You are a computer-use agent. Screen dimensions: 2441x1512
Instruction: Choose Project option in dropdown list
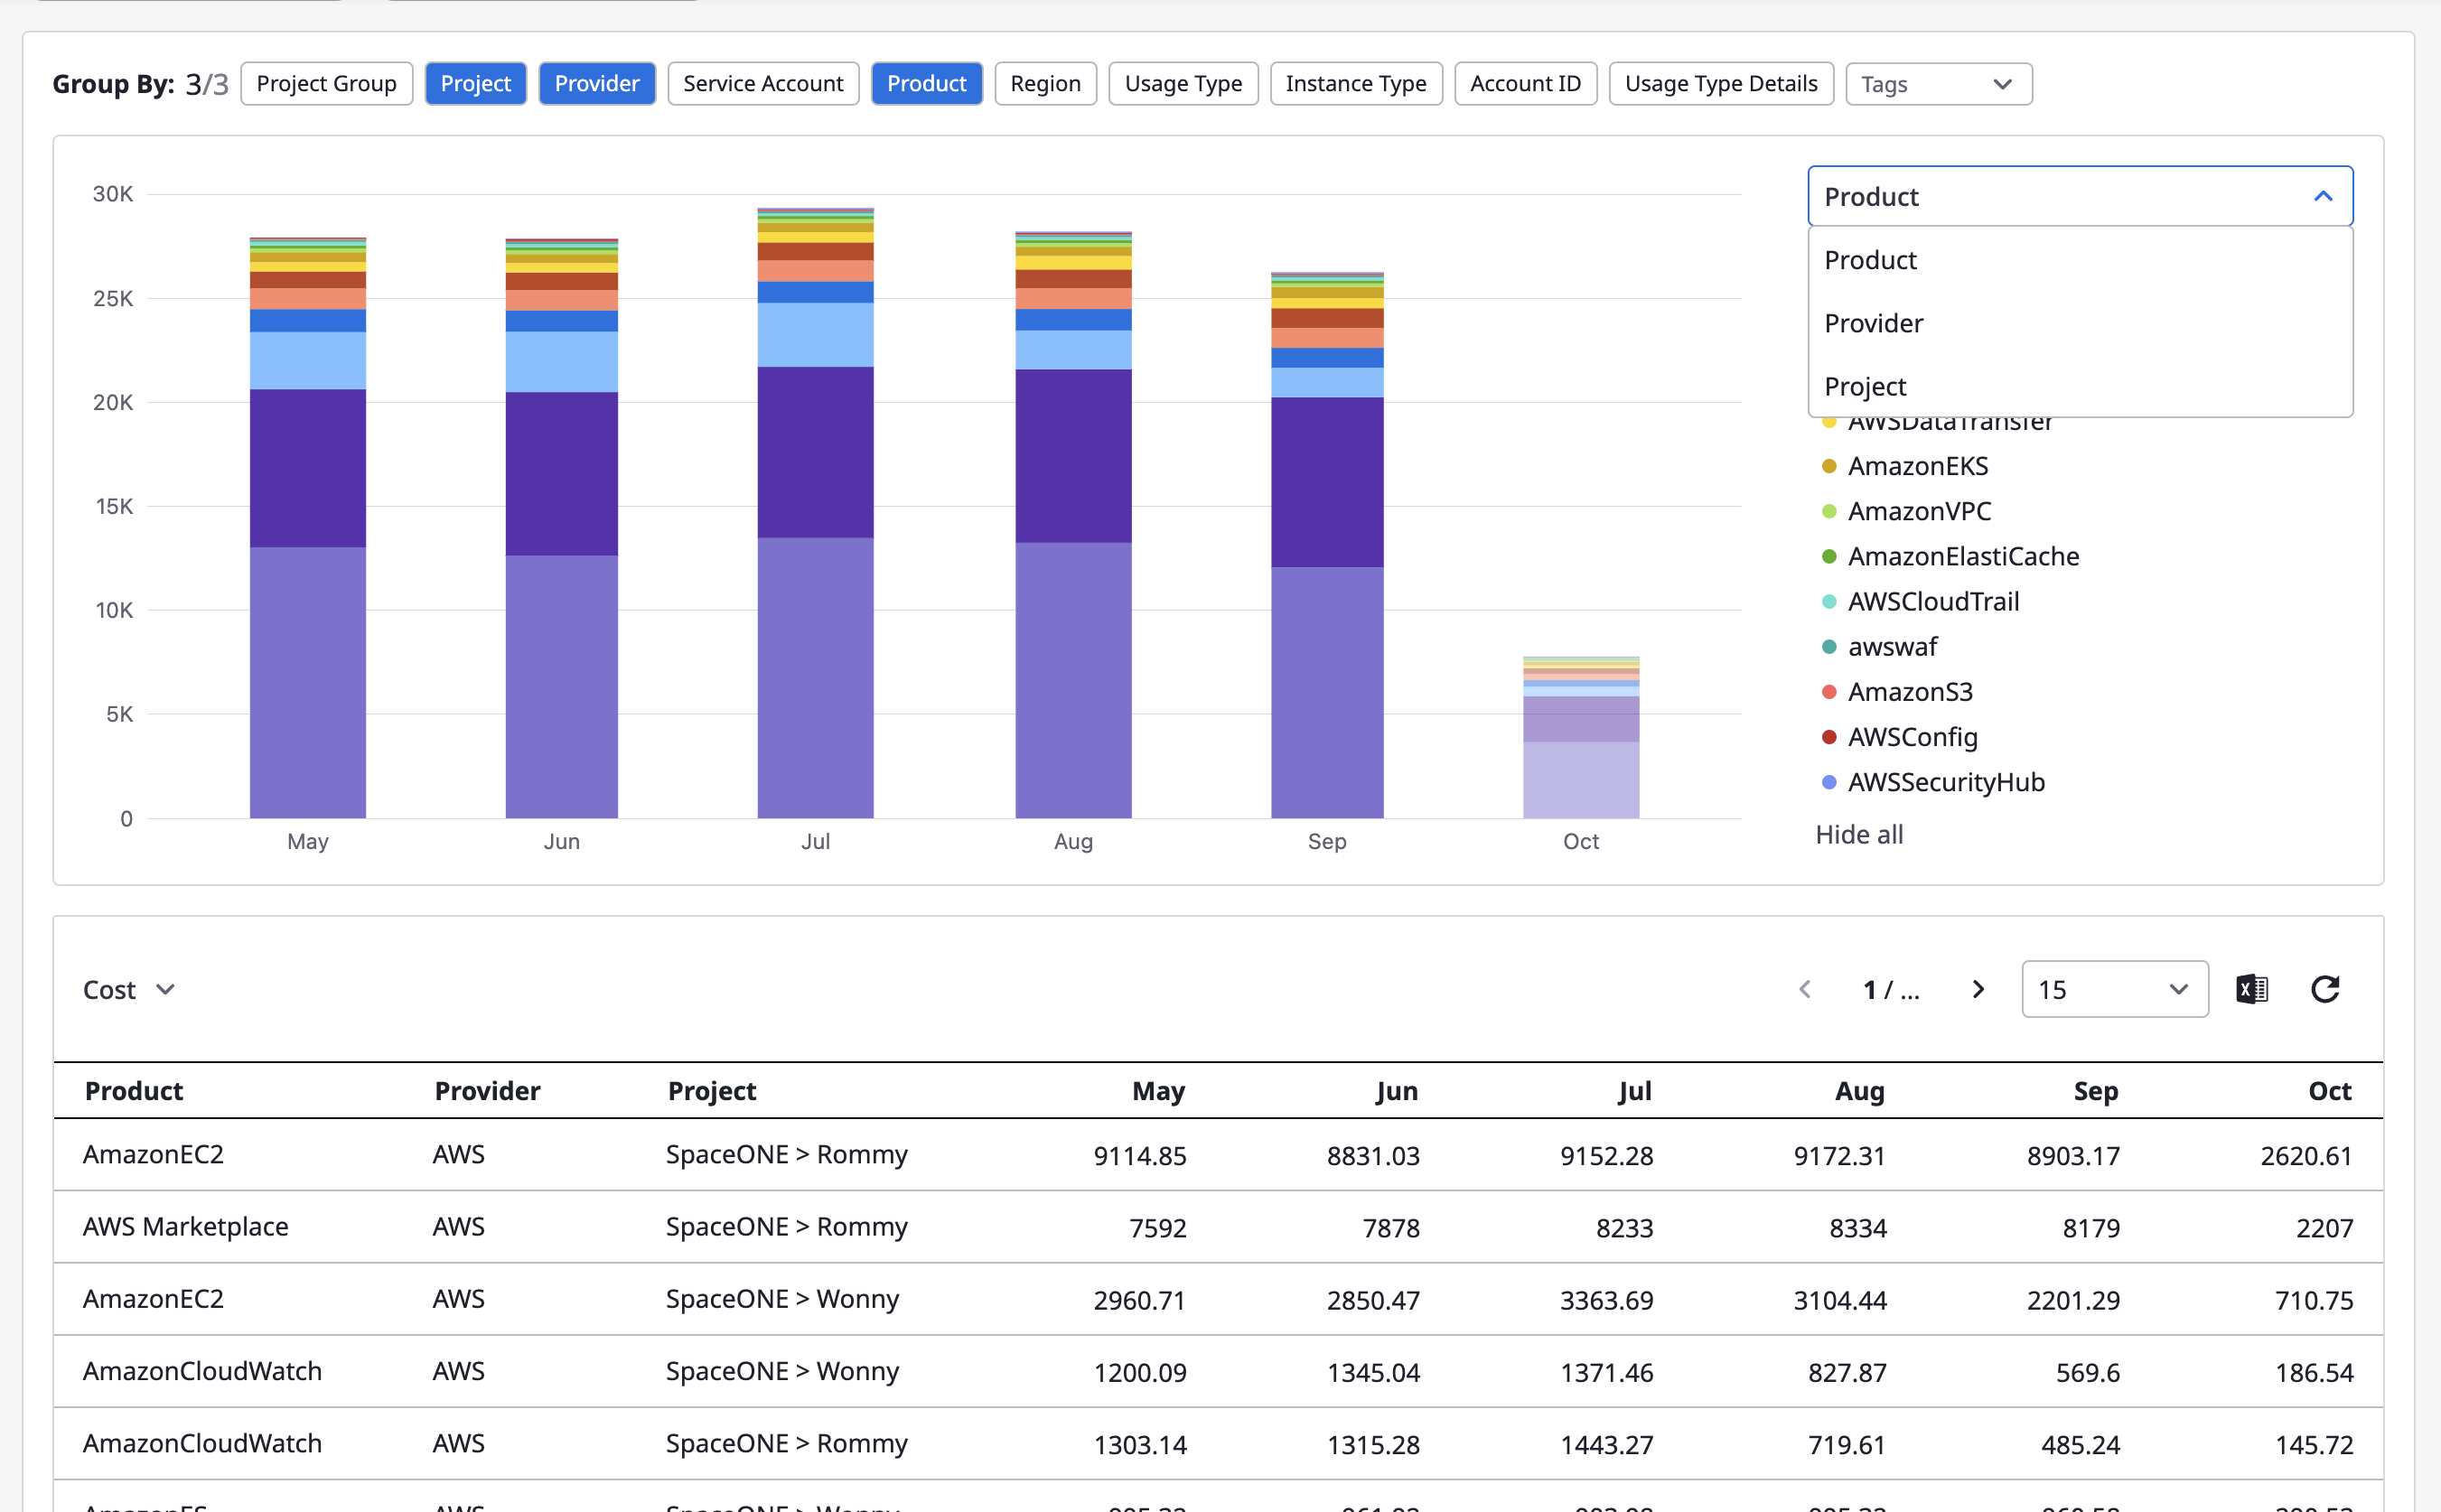[x=2080, y=386]
